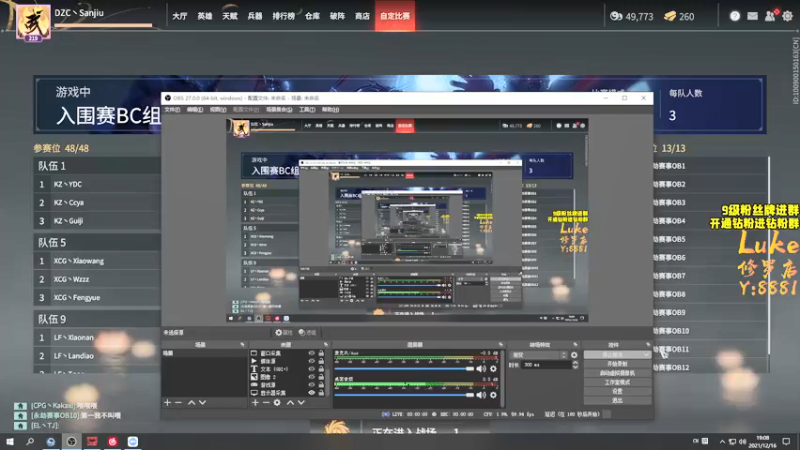
Task: Add a new source with the plus icon
Action: click(255, 403)
